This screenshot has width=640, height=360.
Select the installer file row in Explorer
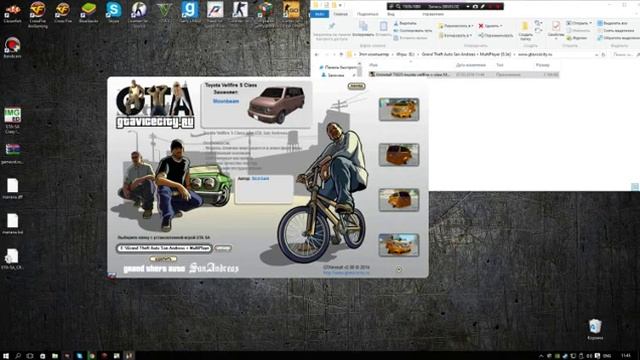(463, 75)
